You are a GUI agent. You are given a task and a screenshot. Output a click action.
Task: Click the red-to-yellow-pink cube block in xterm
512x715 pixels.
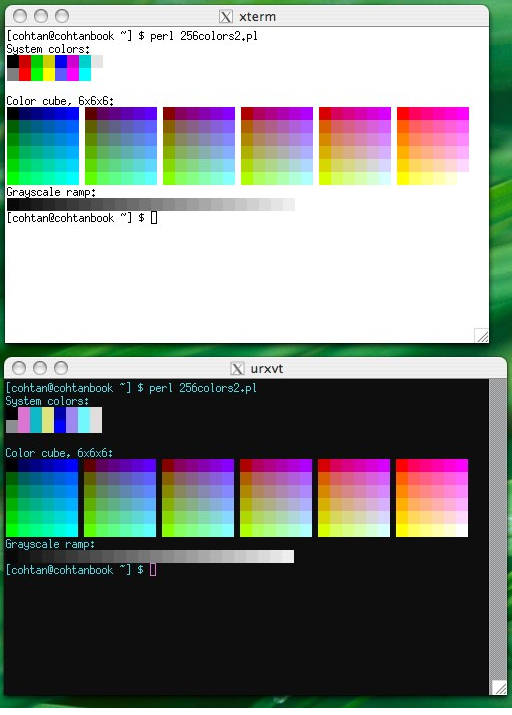433,146
